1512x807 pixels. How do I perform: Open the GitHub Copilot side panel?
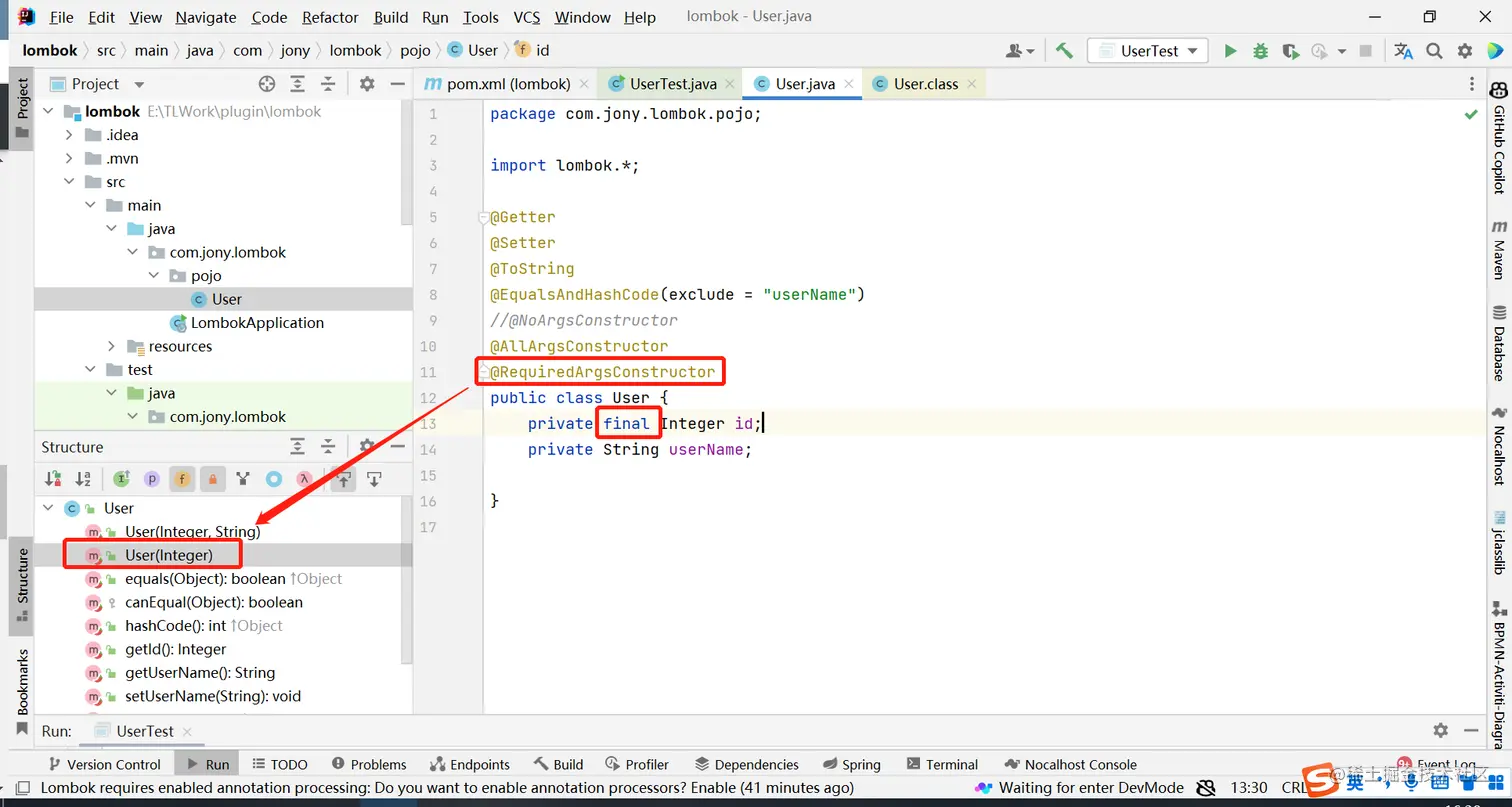(x=1499, y=137)
